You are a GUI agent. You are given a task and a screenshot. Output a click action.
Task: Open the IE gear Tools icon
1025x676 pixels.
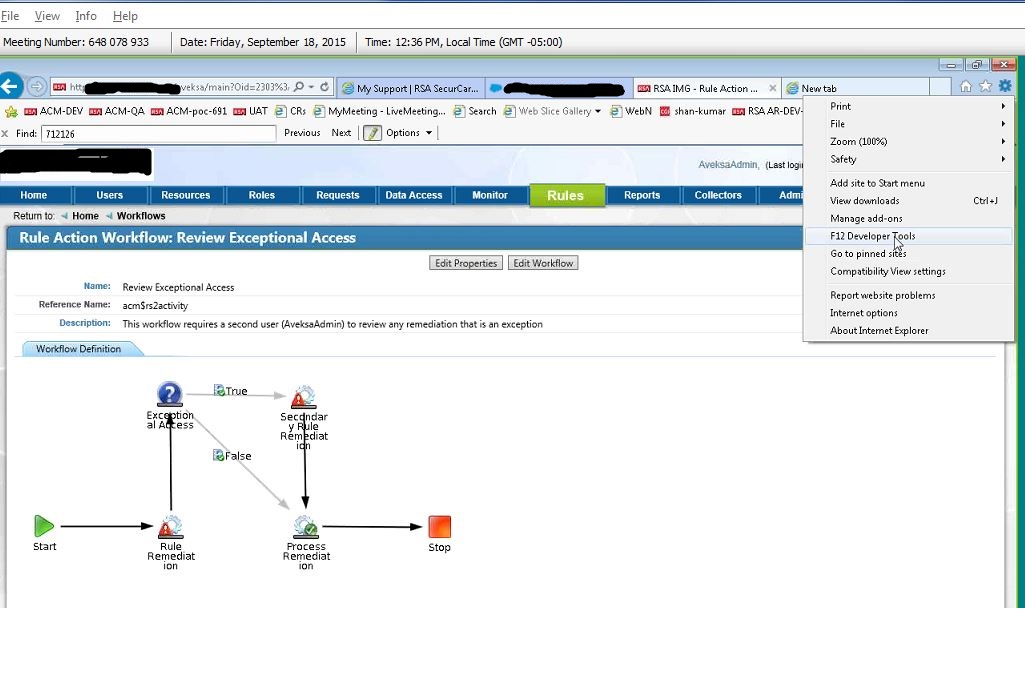[1004, 87]
